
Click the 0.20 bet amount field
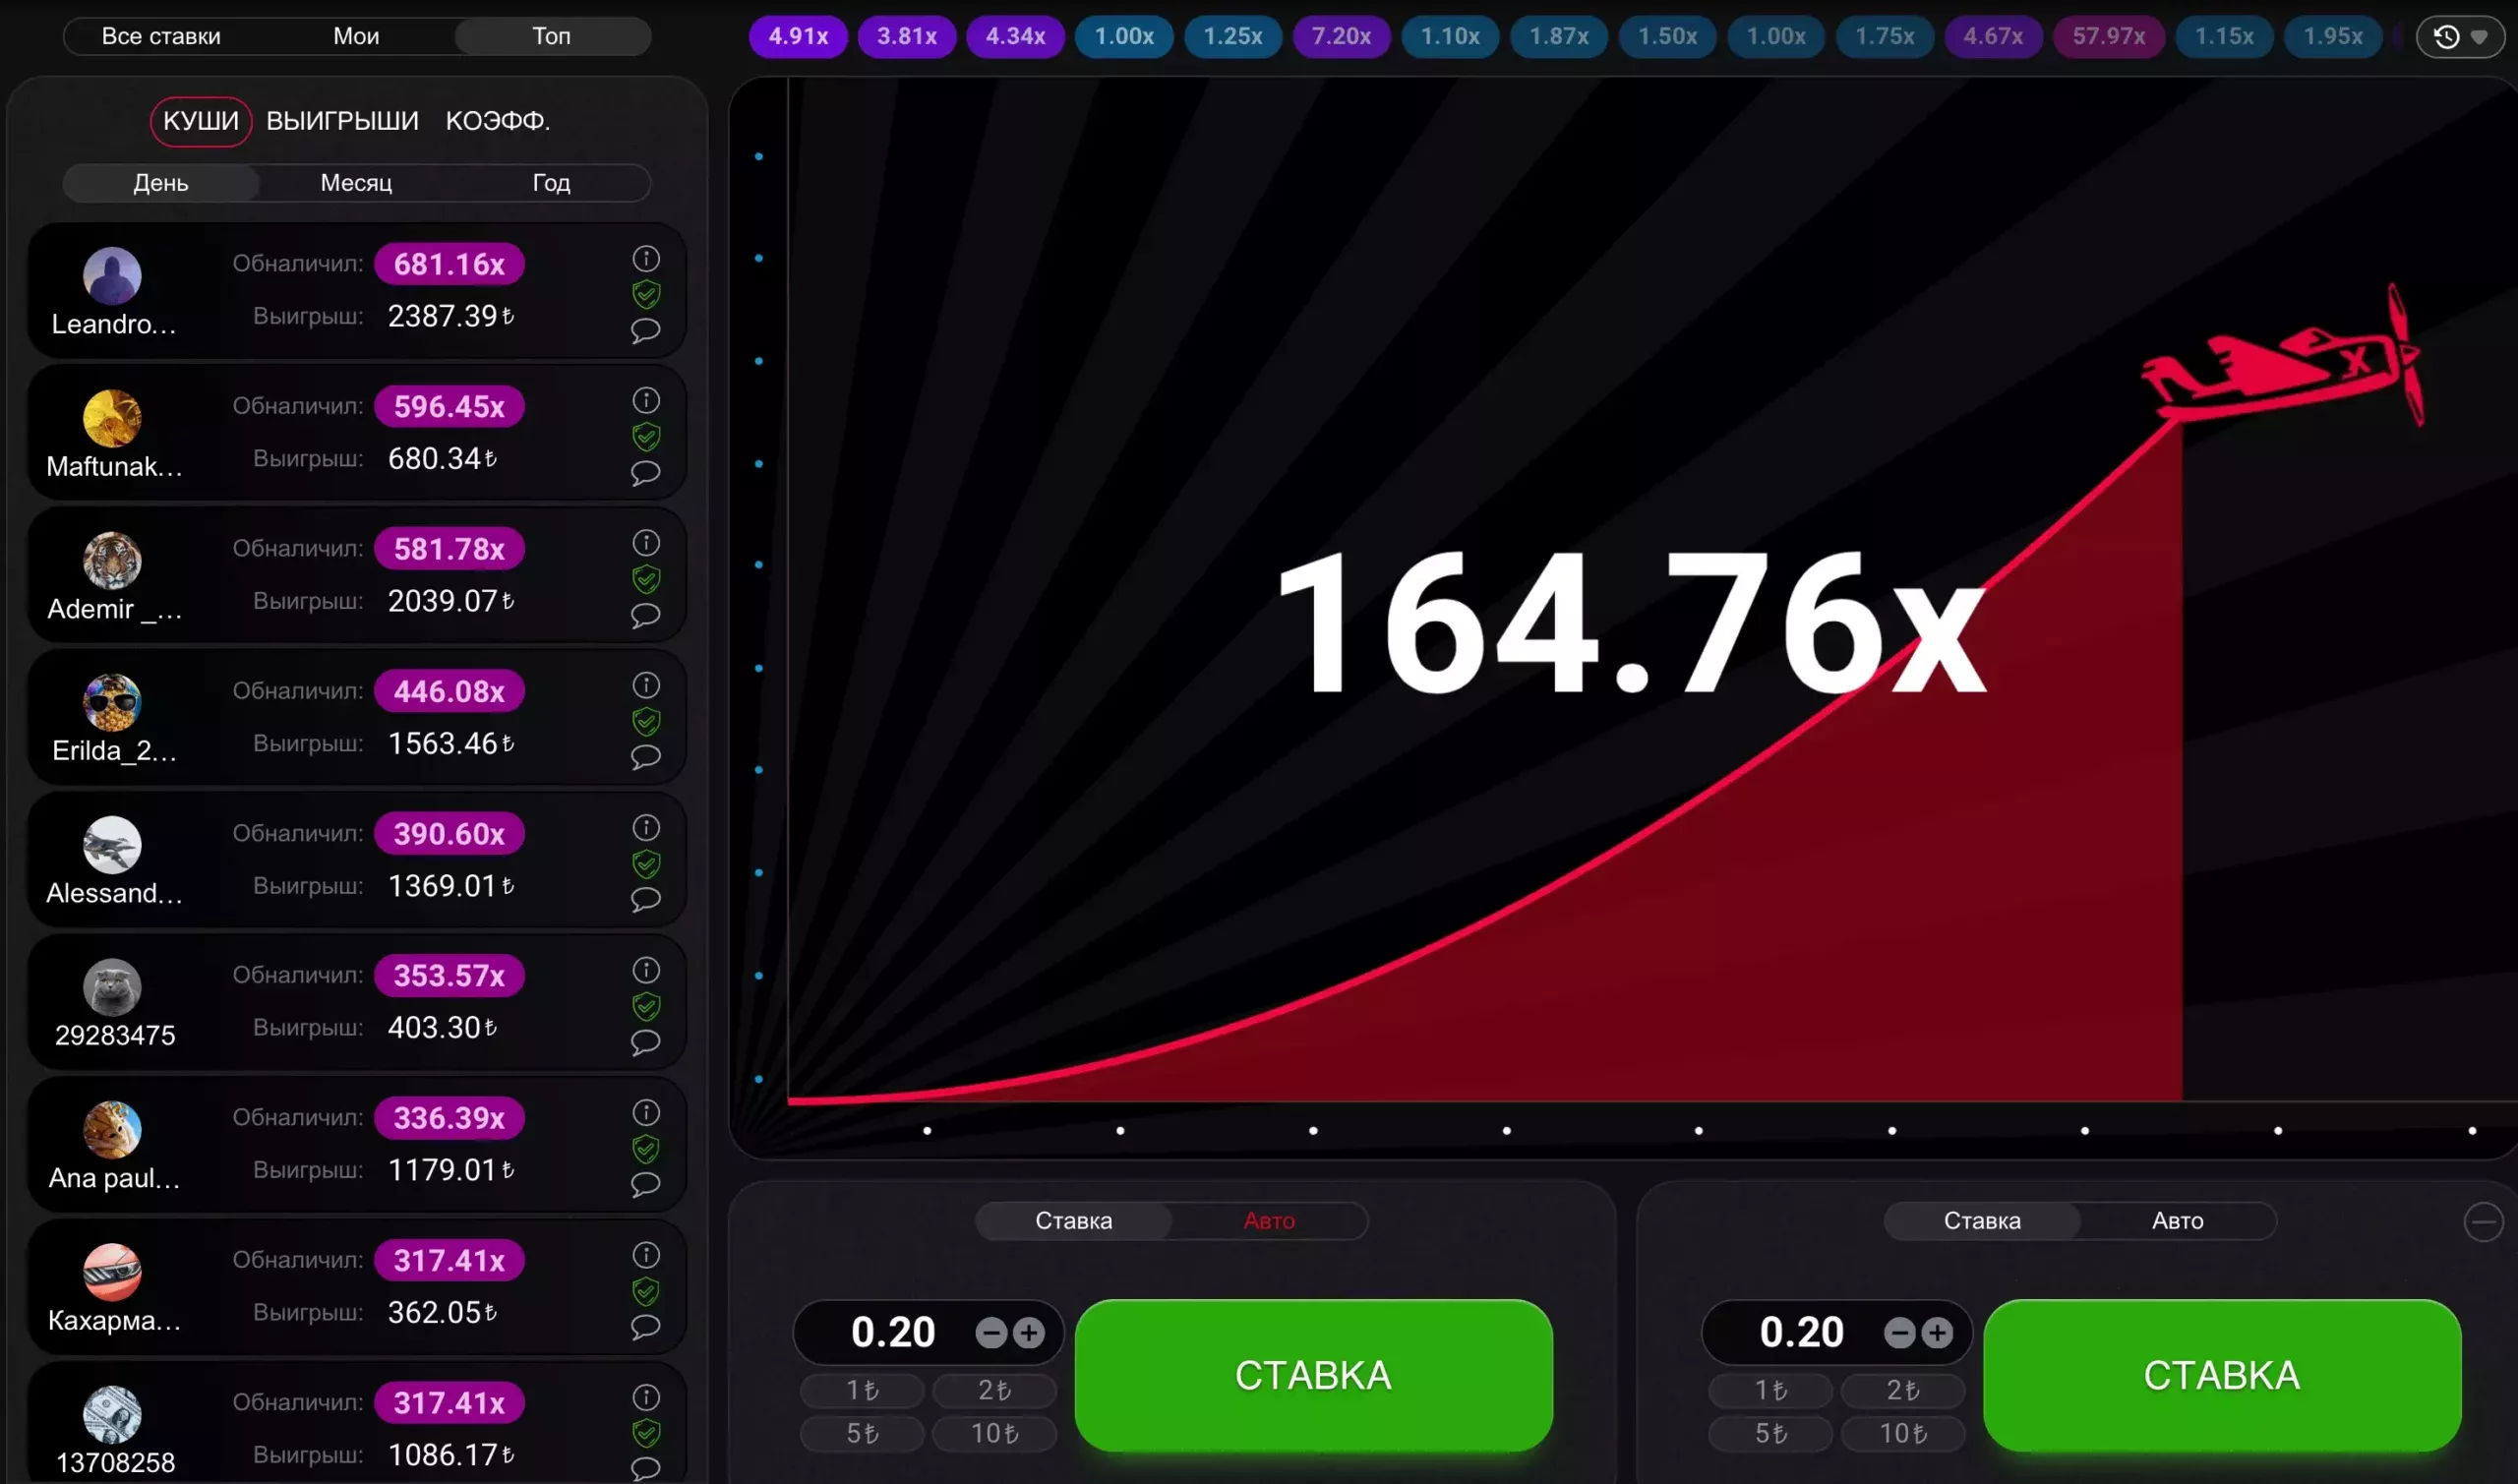tap(895, 1332)
